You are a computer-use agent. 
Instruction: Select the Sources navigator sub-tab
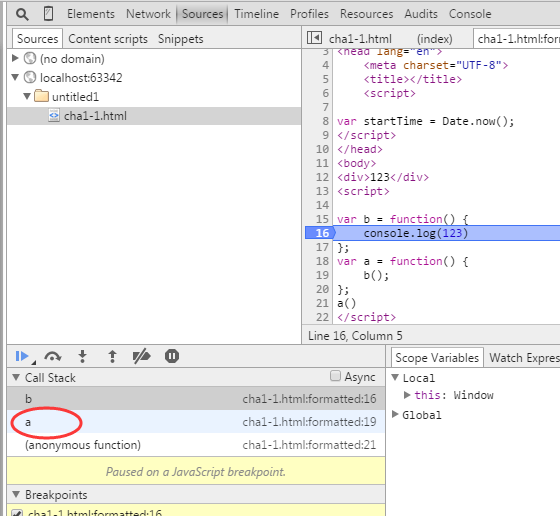[38, 39]
